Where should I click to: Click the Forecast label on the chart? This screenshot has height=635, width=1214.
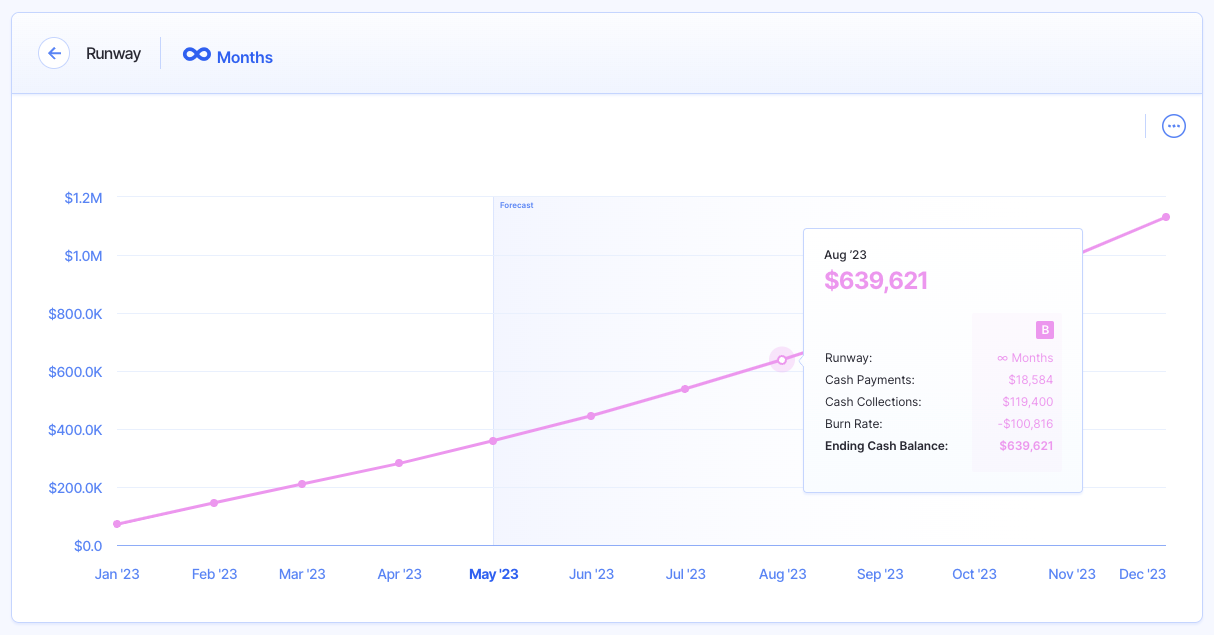pyautogui.click(x=516, y=204)
